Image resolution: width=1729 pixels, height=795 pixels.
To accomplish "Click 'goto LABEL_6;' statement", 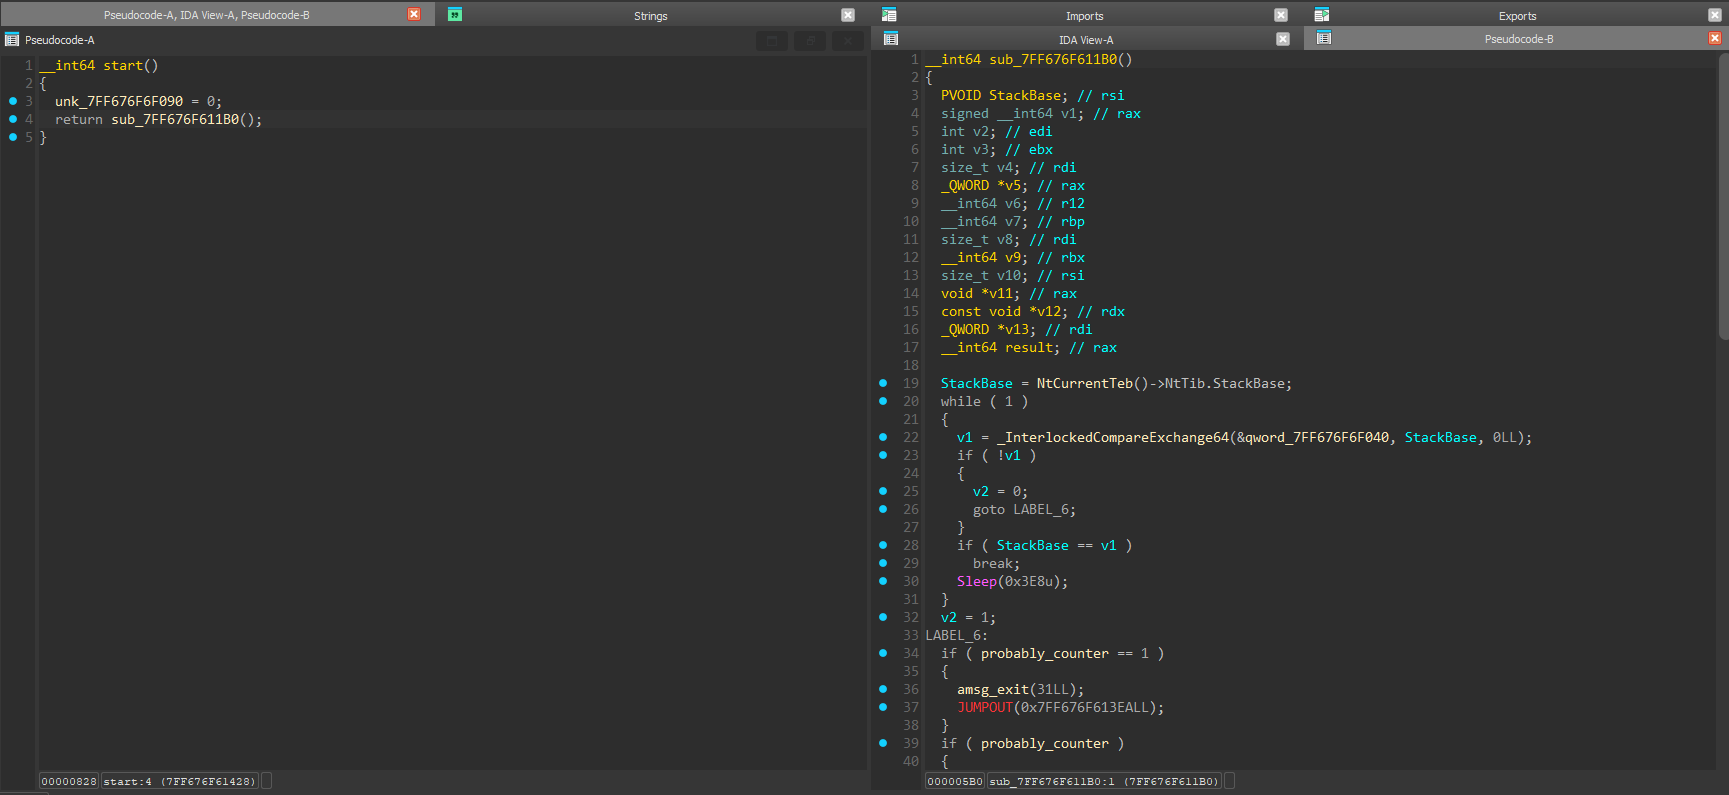I will 1025,509.
